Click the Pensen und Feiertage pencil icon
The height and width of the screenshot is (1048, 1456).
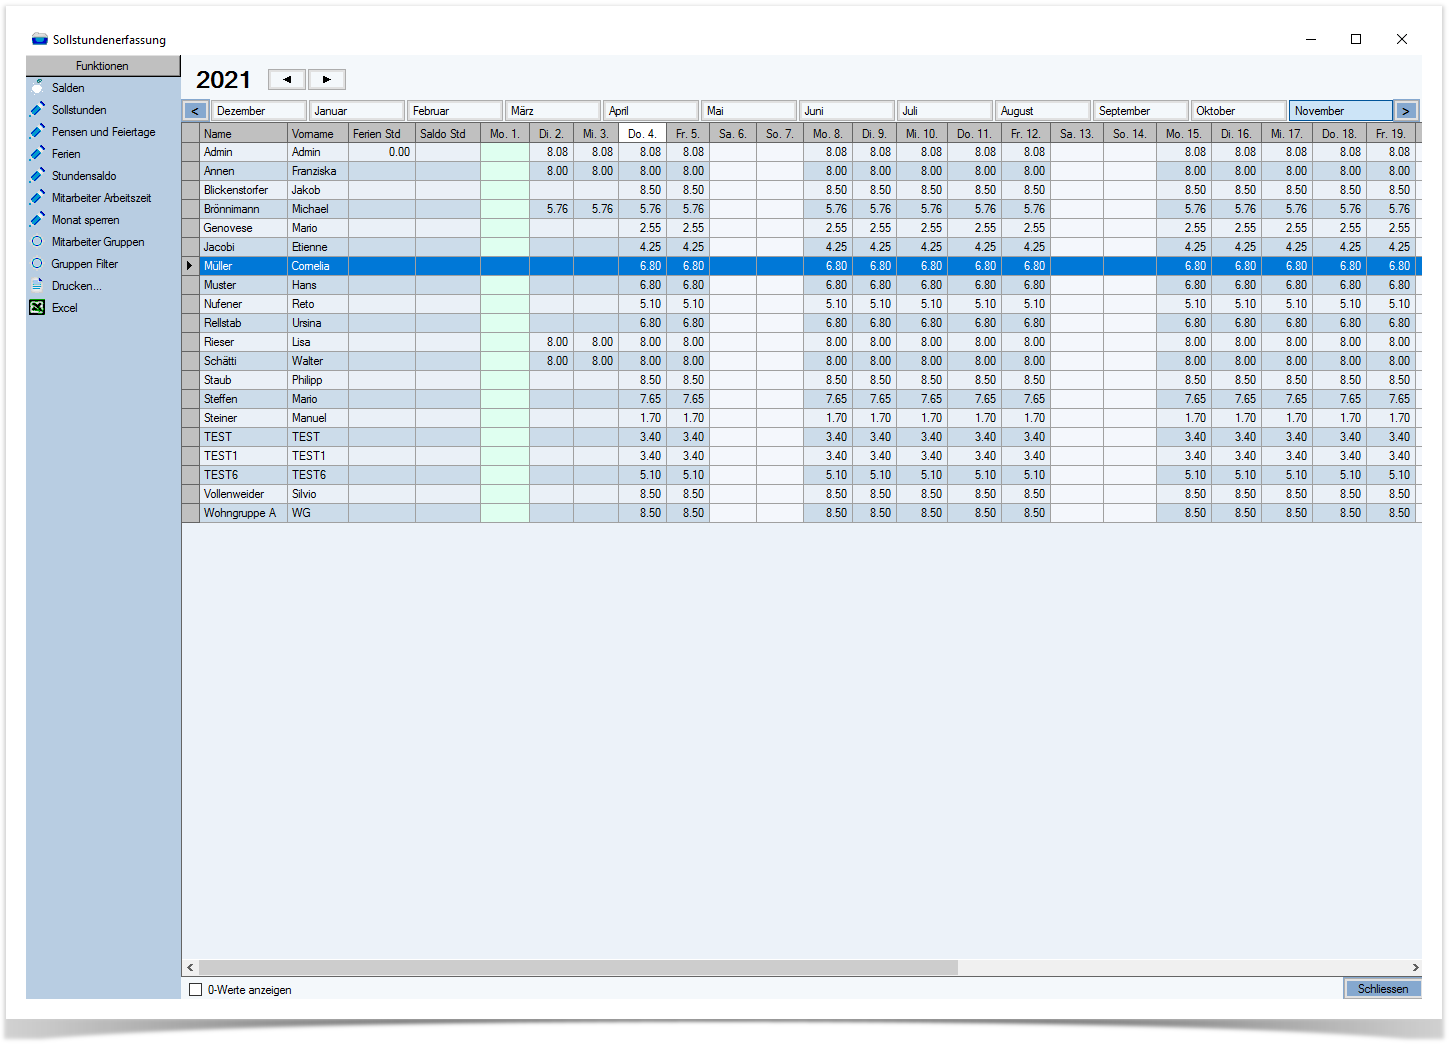pyautogui.click(x=37, y=131)
